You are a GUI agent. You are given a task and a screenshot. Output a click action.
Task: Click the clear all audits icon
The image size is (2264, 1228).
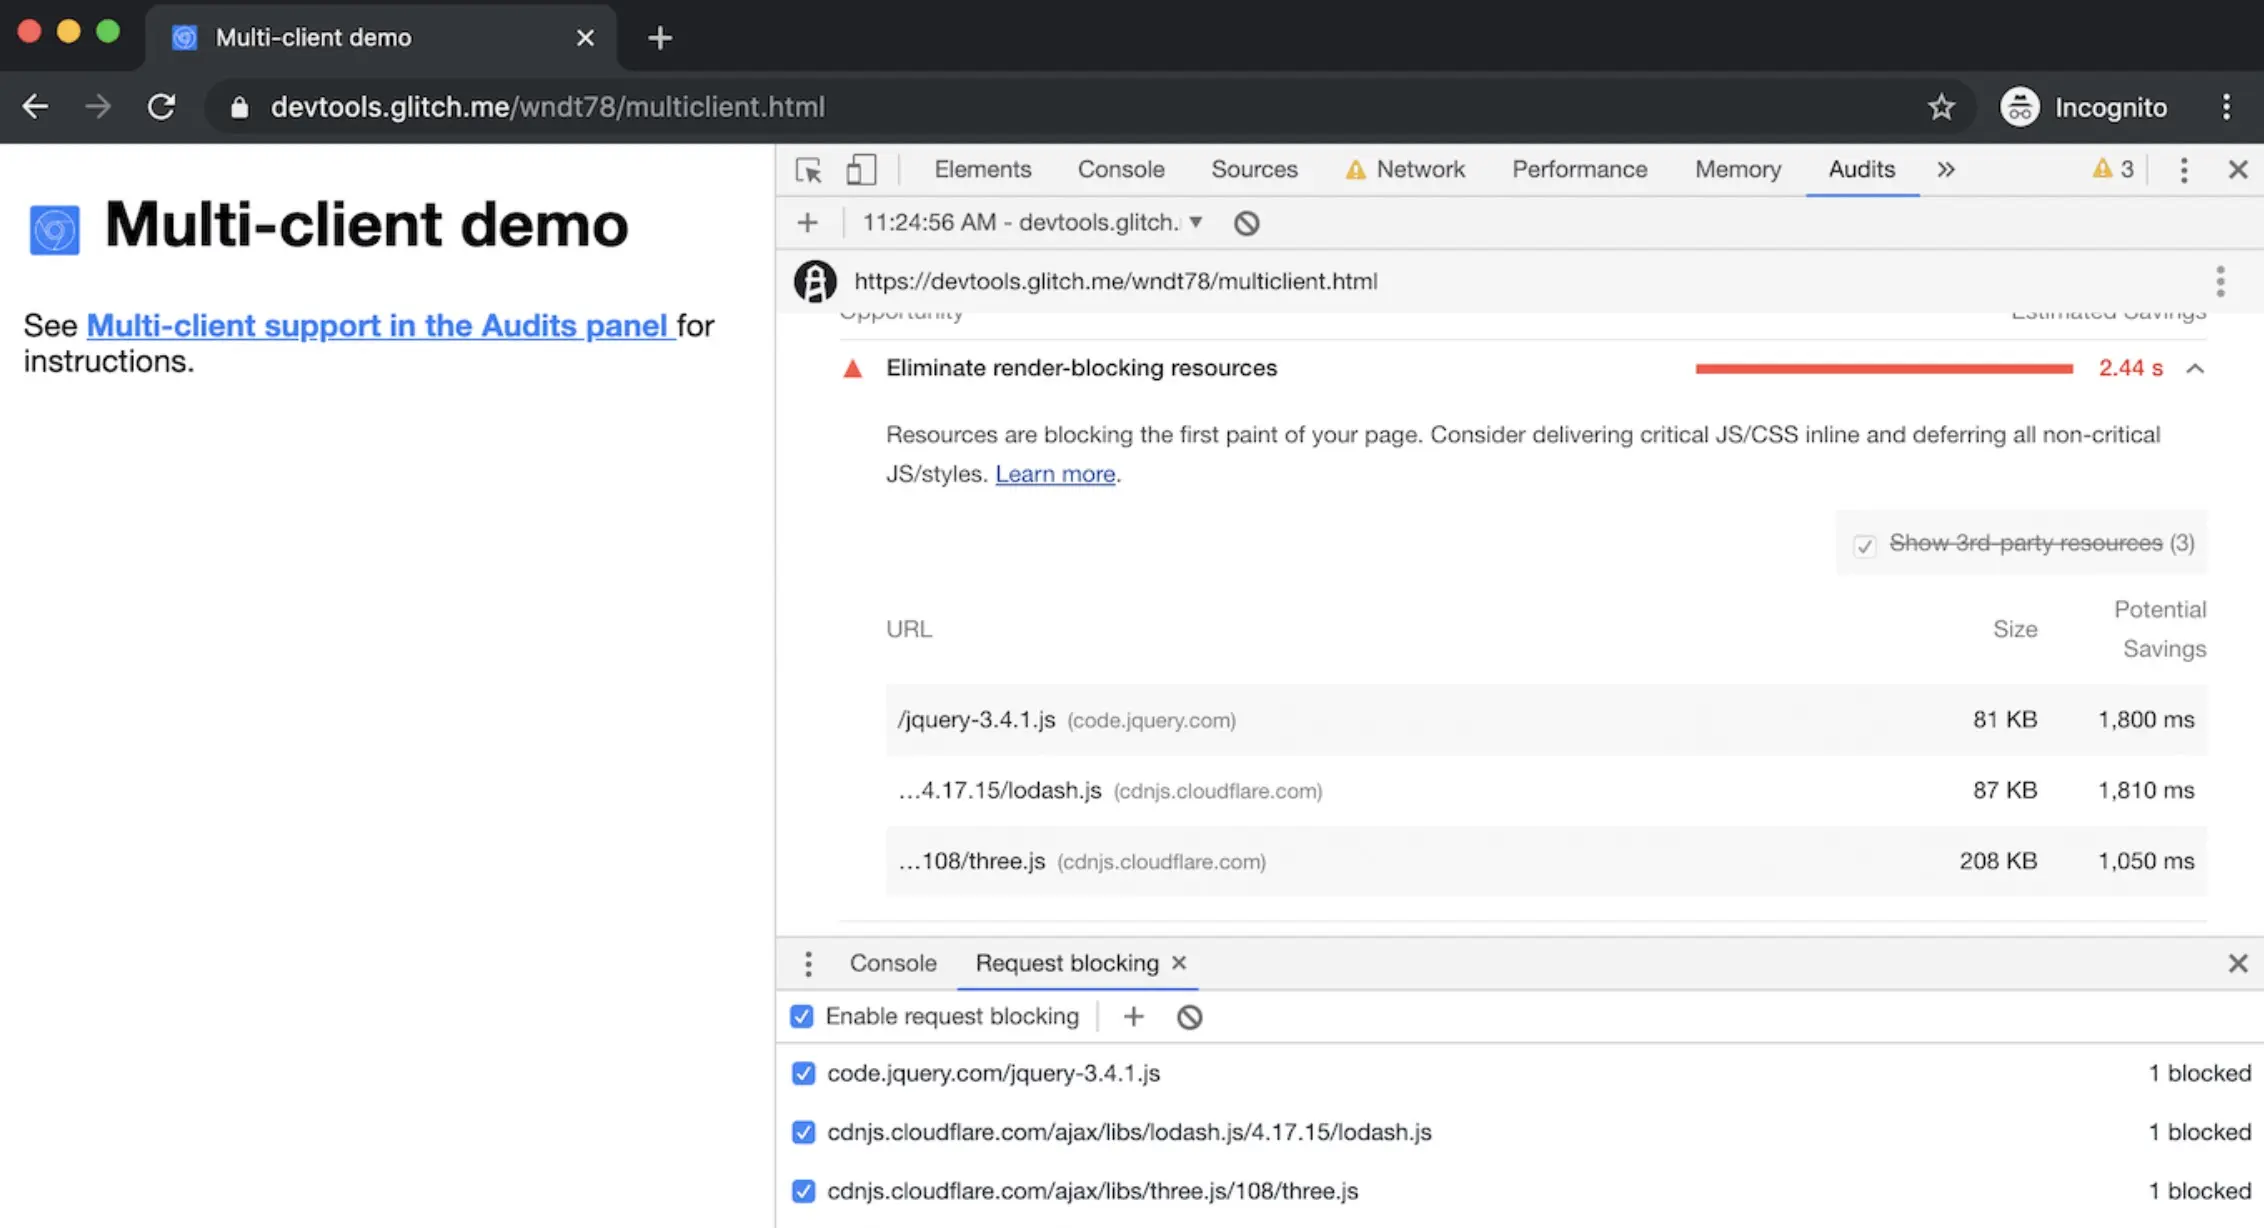click(1246, 223)
